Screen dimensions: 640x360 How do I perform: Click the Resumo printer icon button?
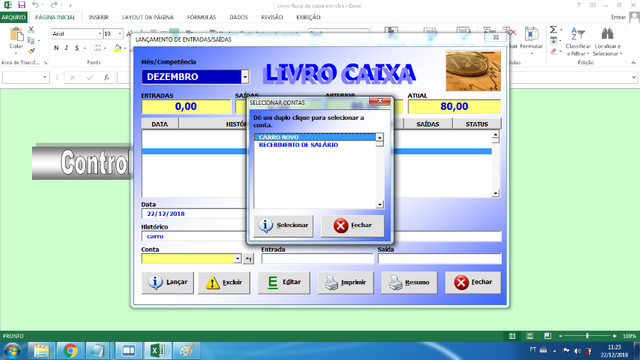409,282
